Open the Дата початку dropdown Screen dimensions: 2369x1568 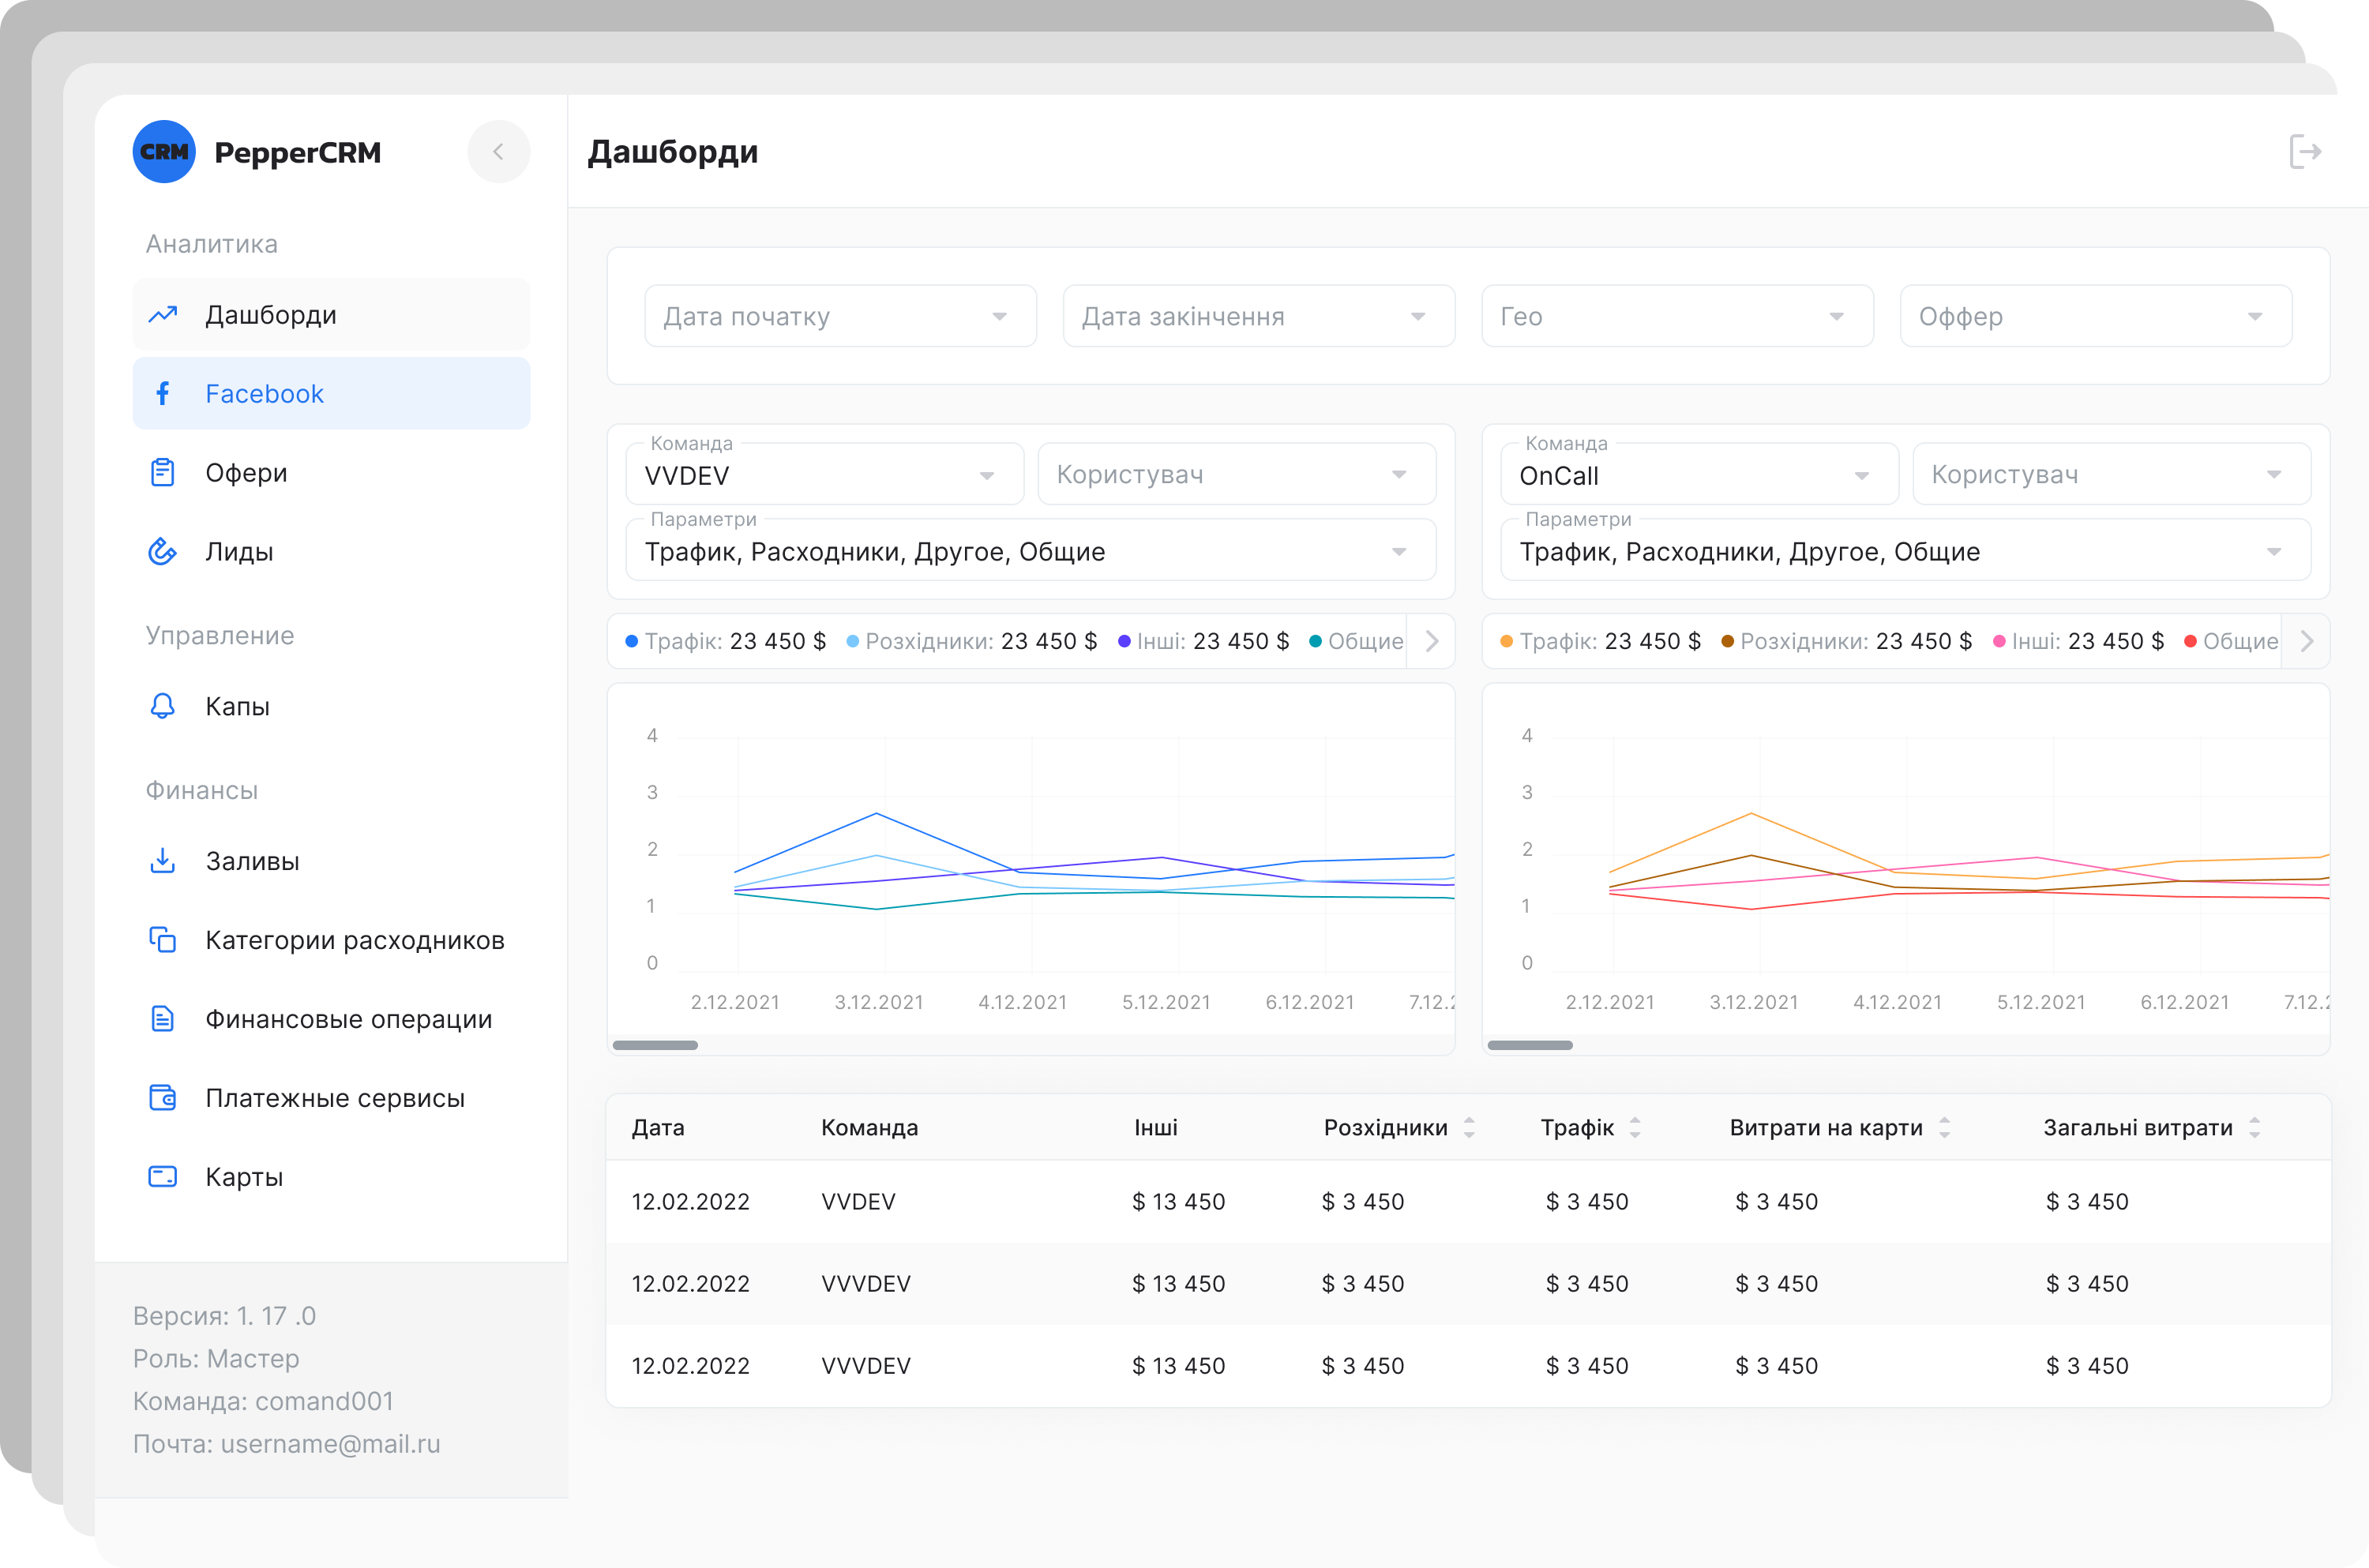pos(840,316)
